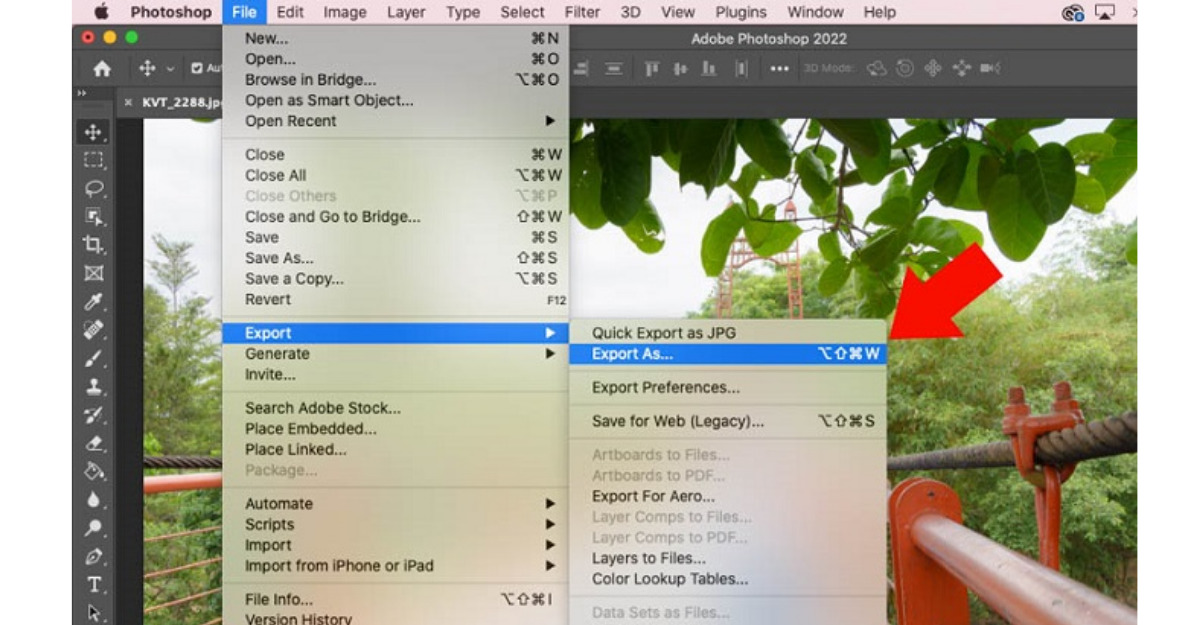Image resolution: width=1200 pixels, height=625 pixels.
Task: Select the Paint Bucket tool
Action: (x=94, y=471)
